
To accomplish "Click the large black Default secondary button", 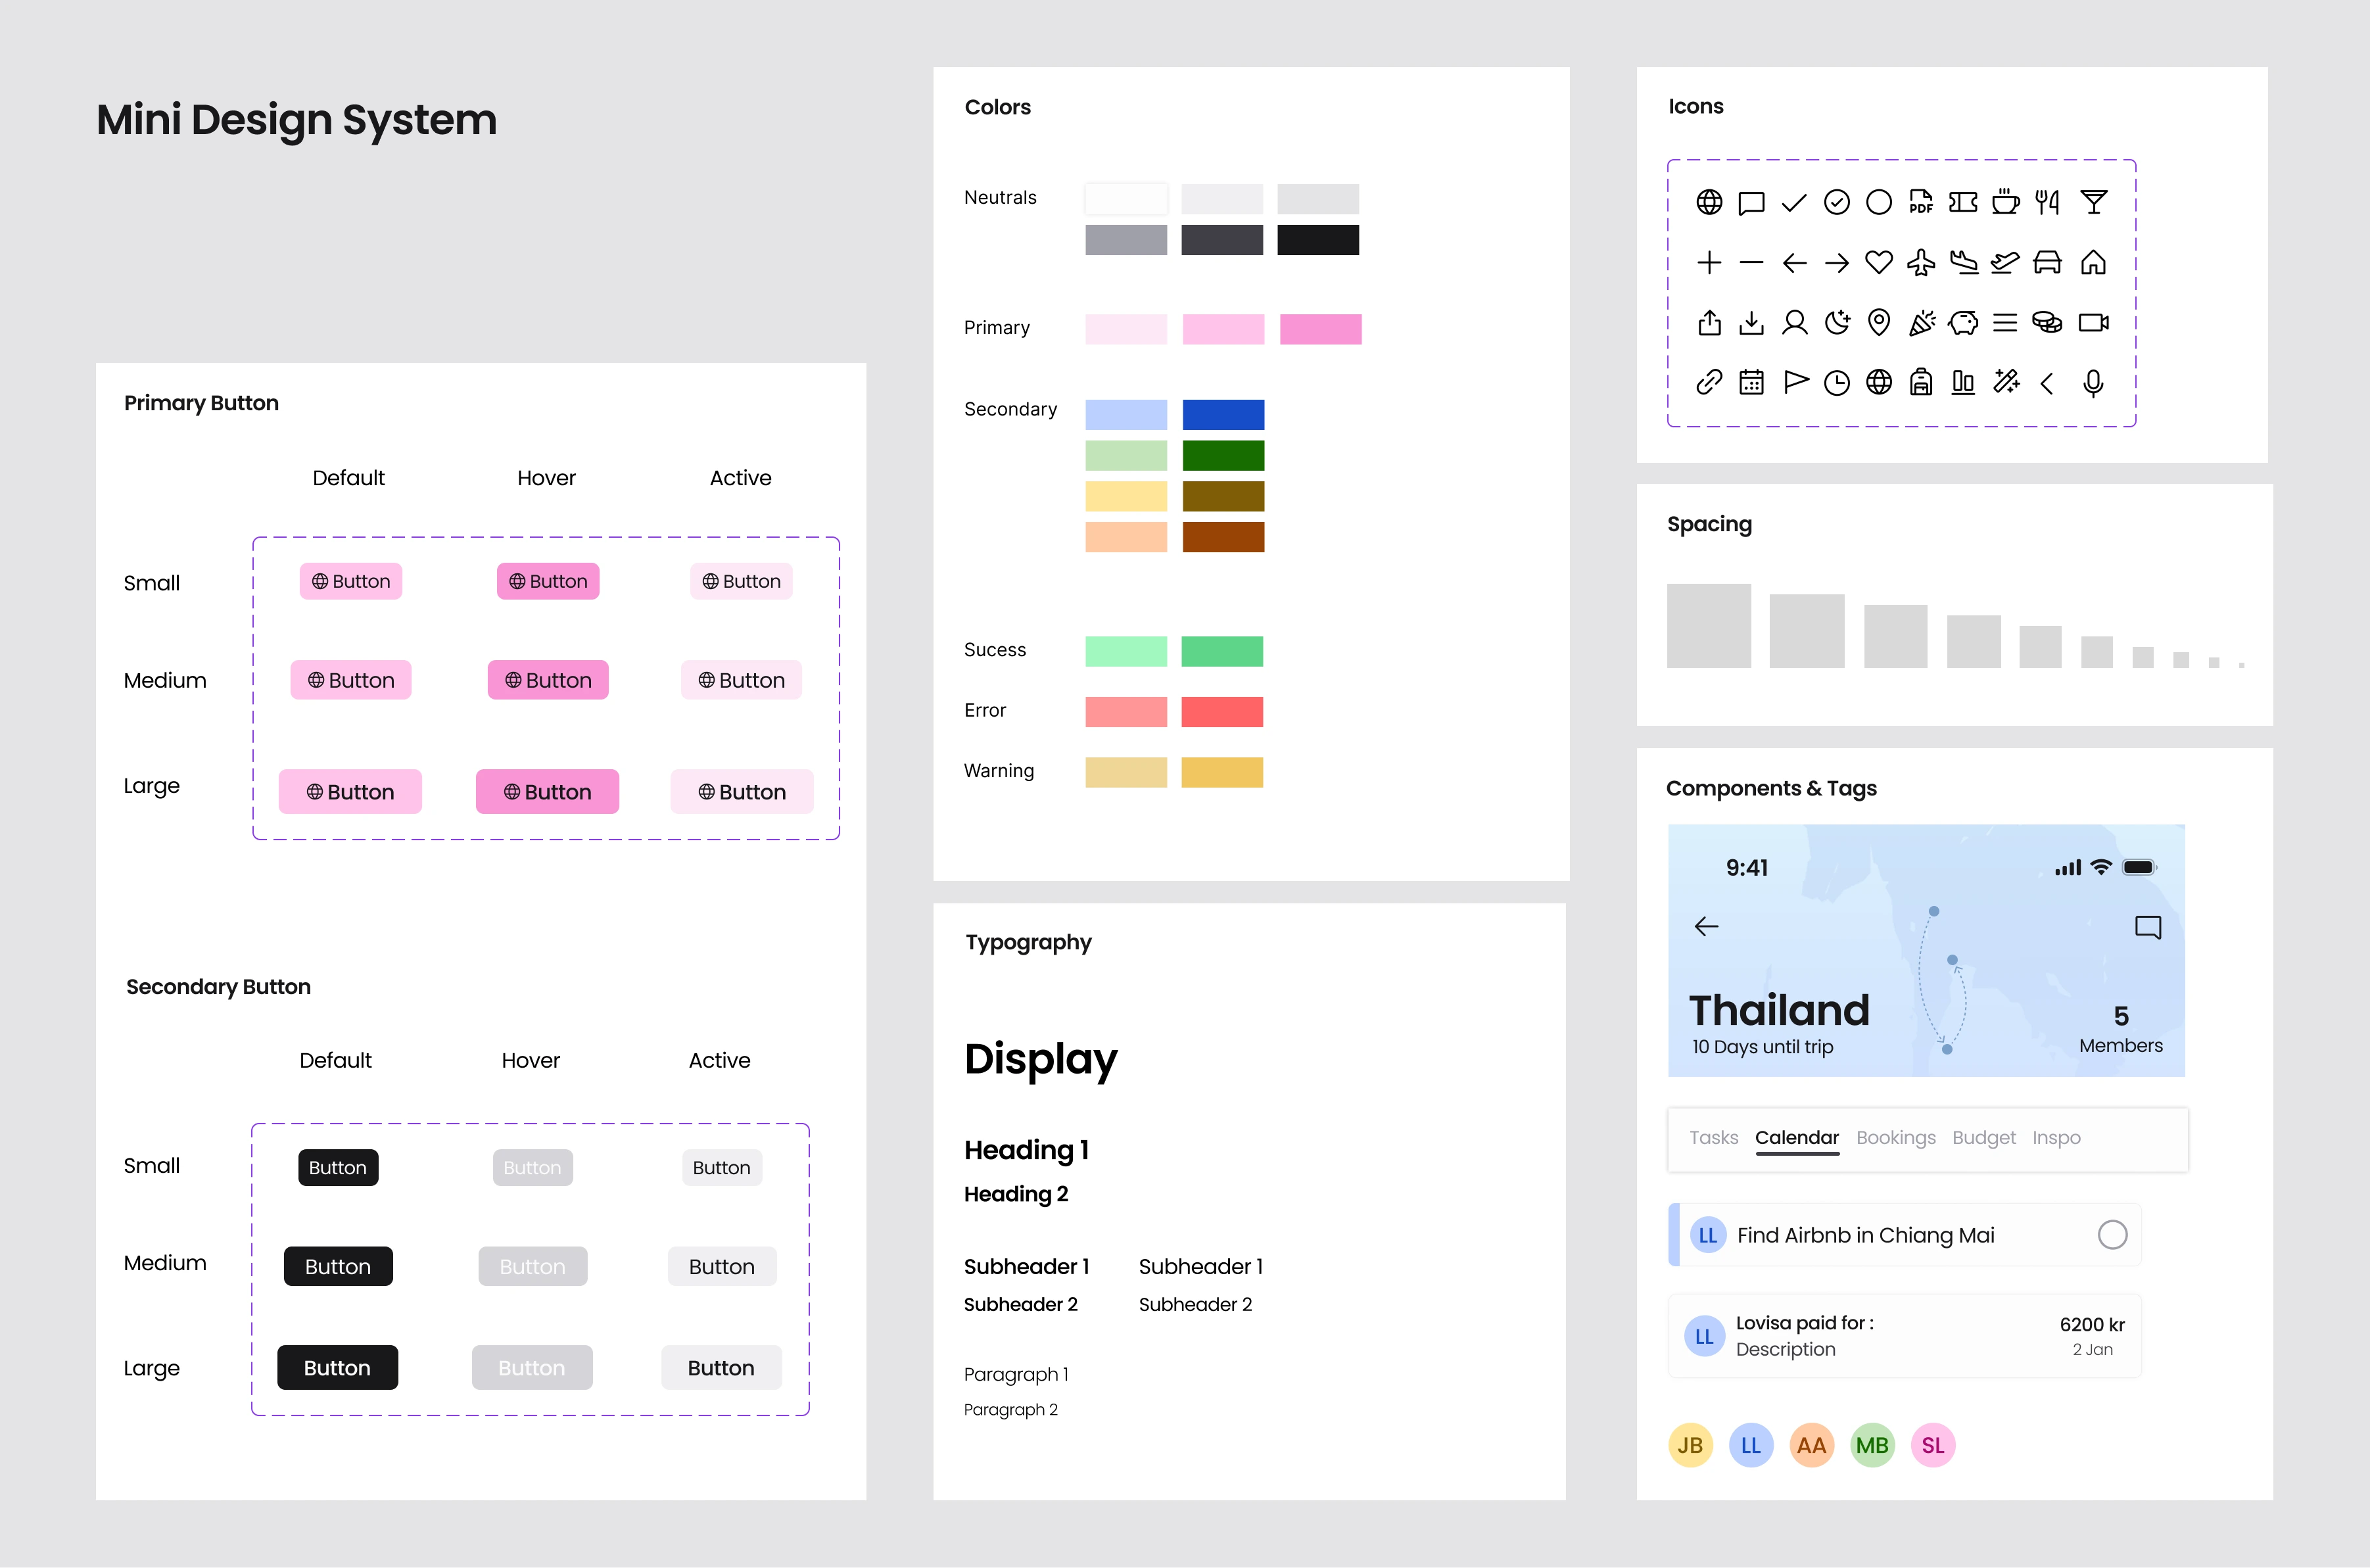I will click(x=337, y=1367).
